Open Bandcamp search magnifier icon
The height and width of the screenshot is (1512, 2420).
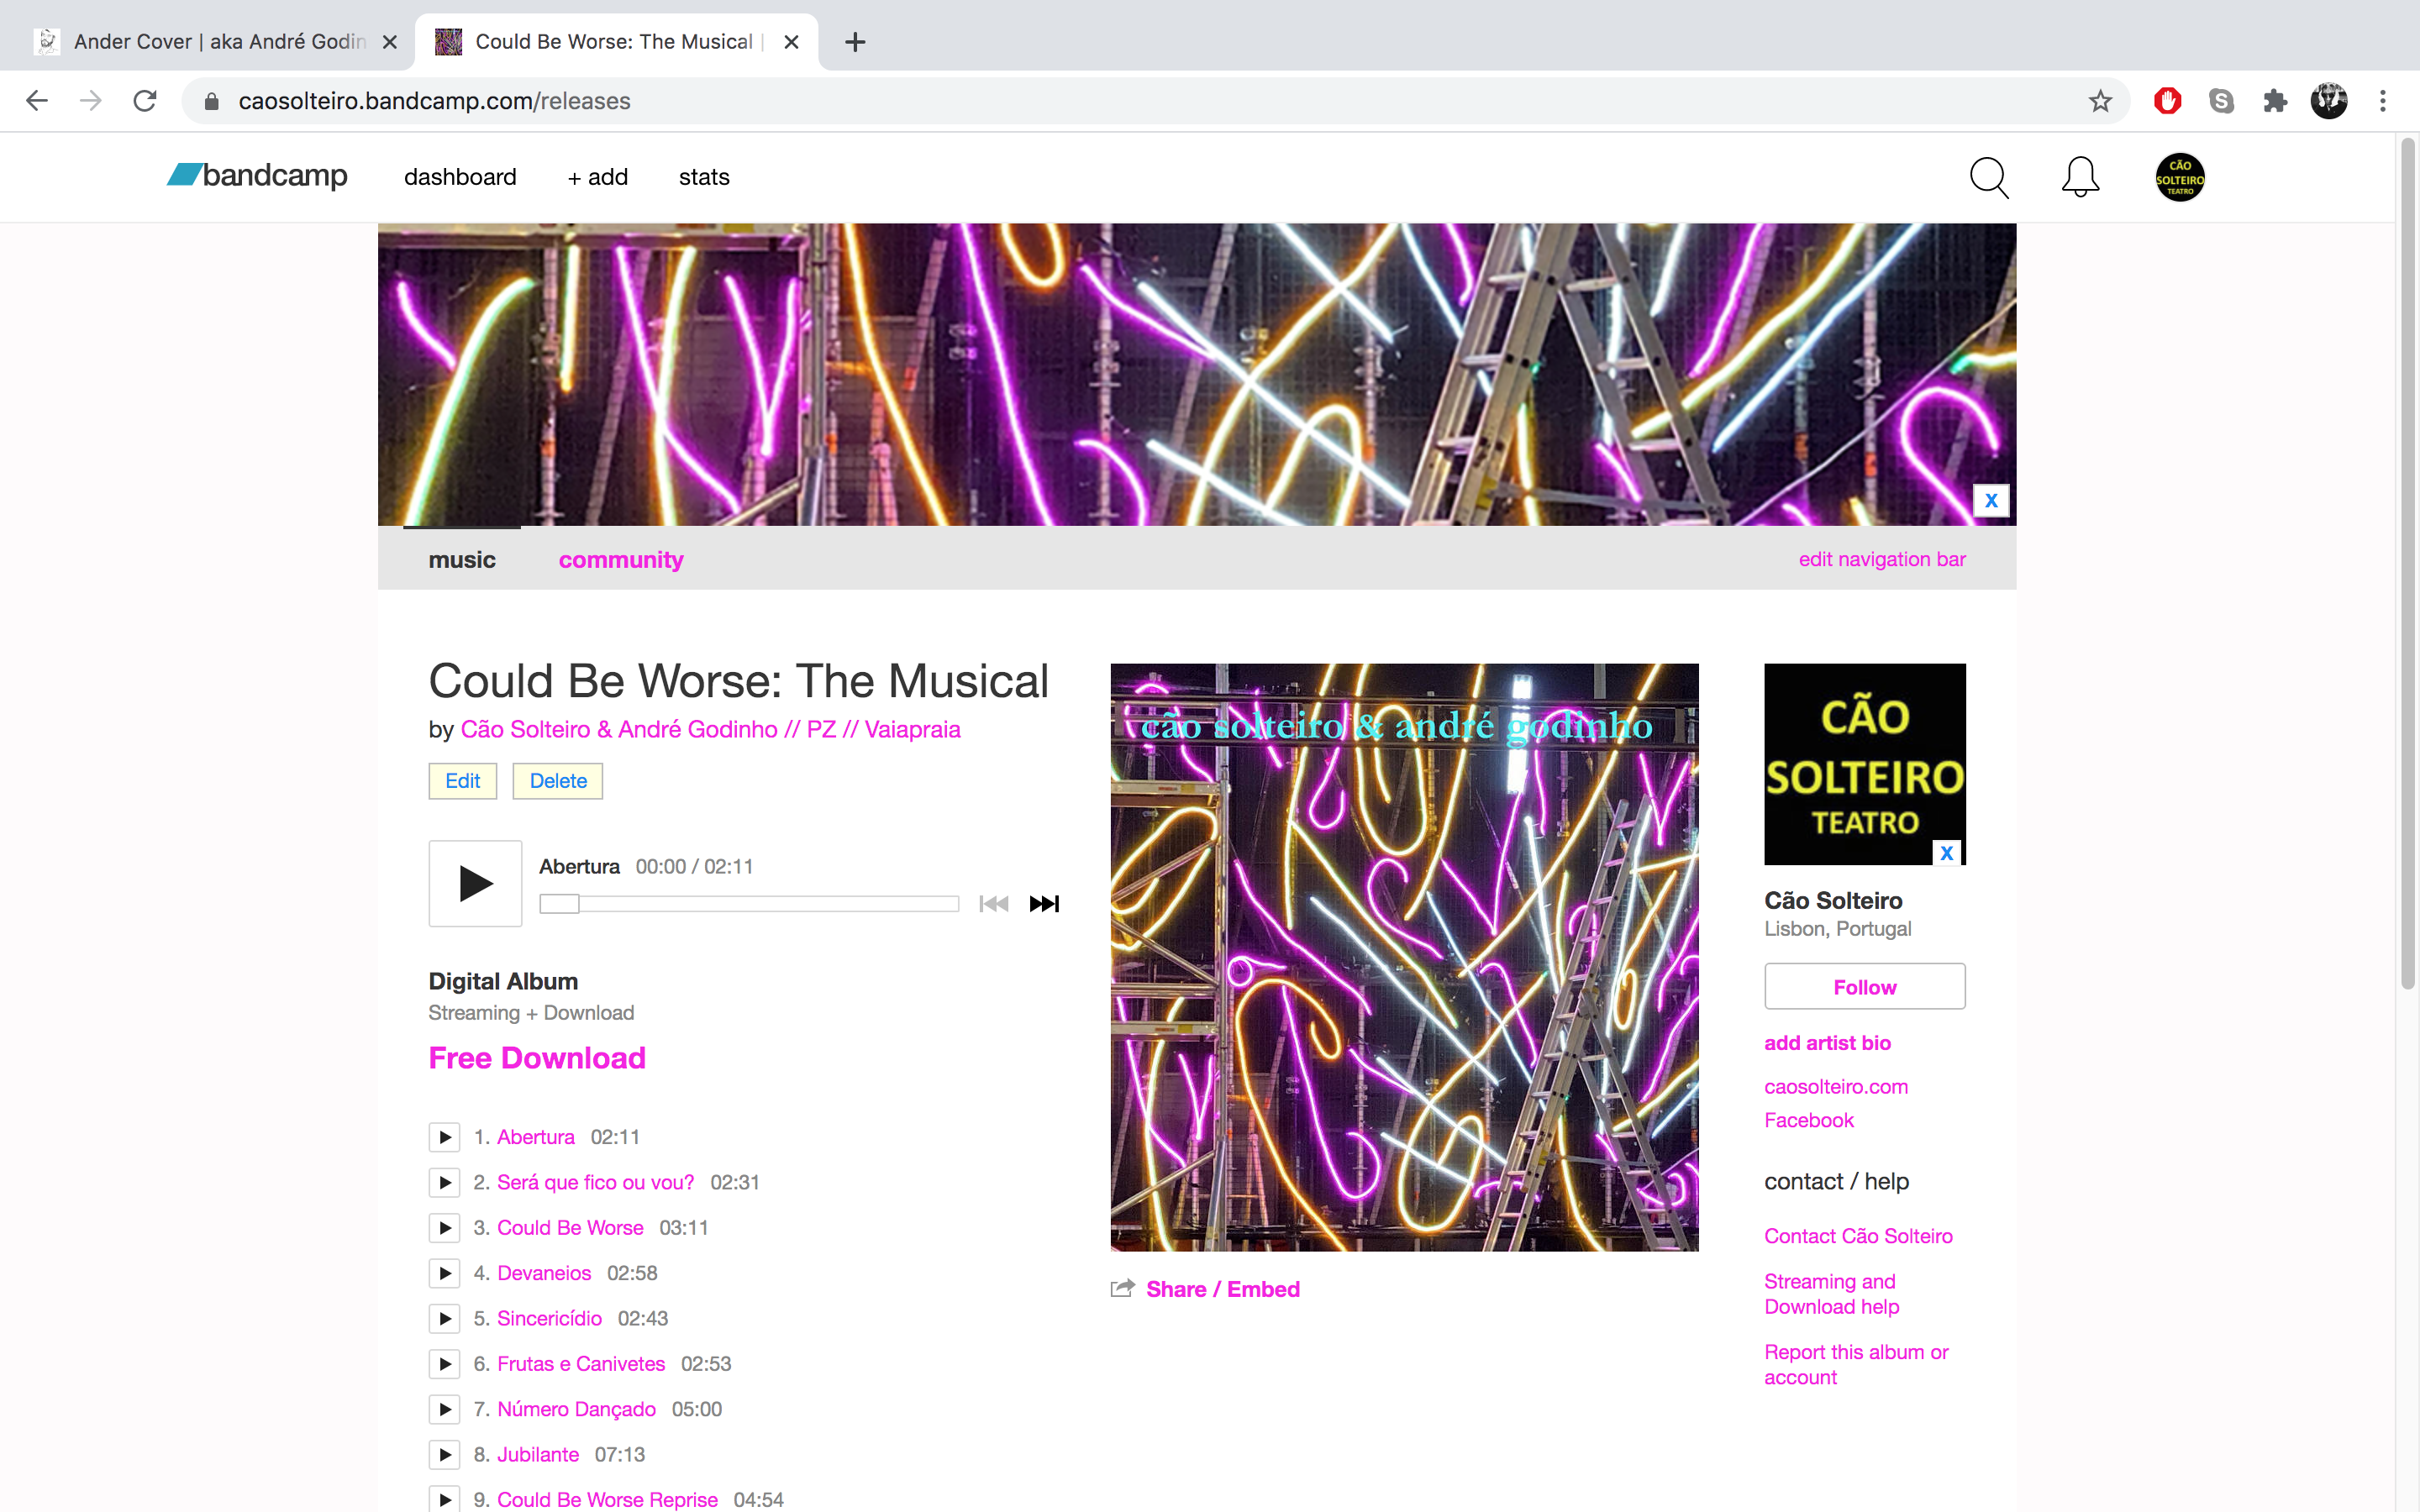(1988, 178)
